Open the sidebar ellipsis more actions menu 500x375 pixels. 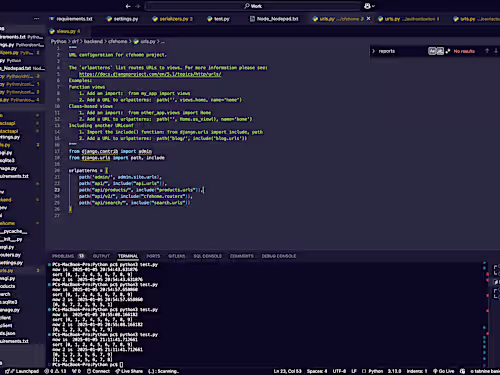coord(36,19)
